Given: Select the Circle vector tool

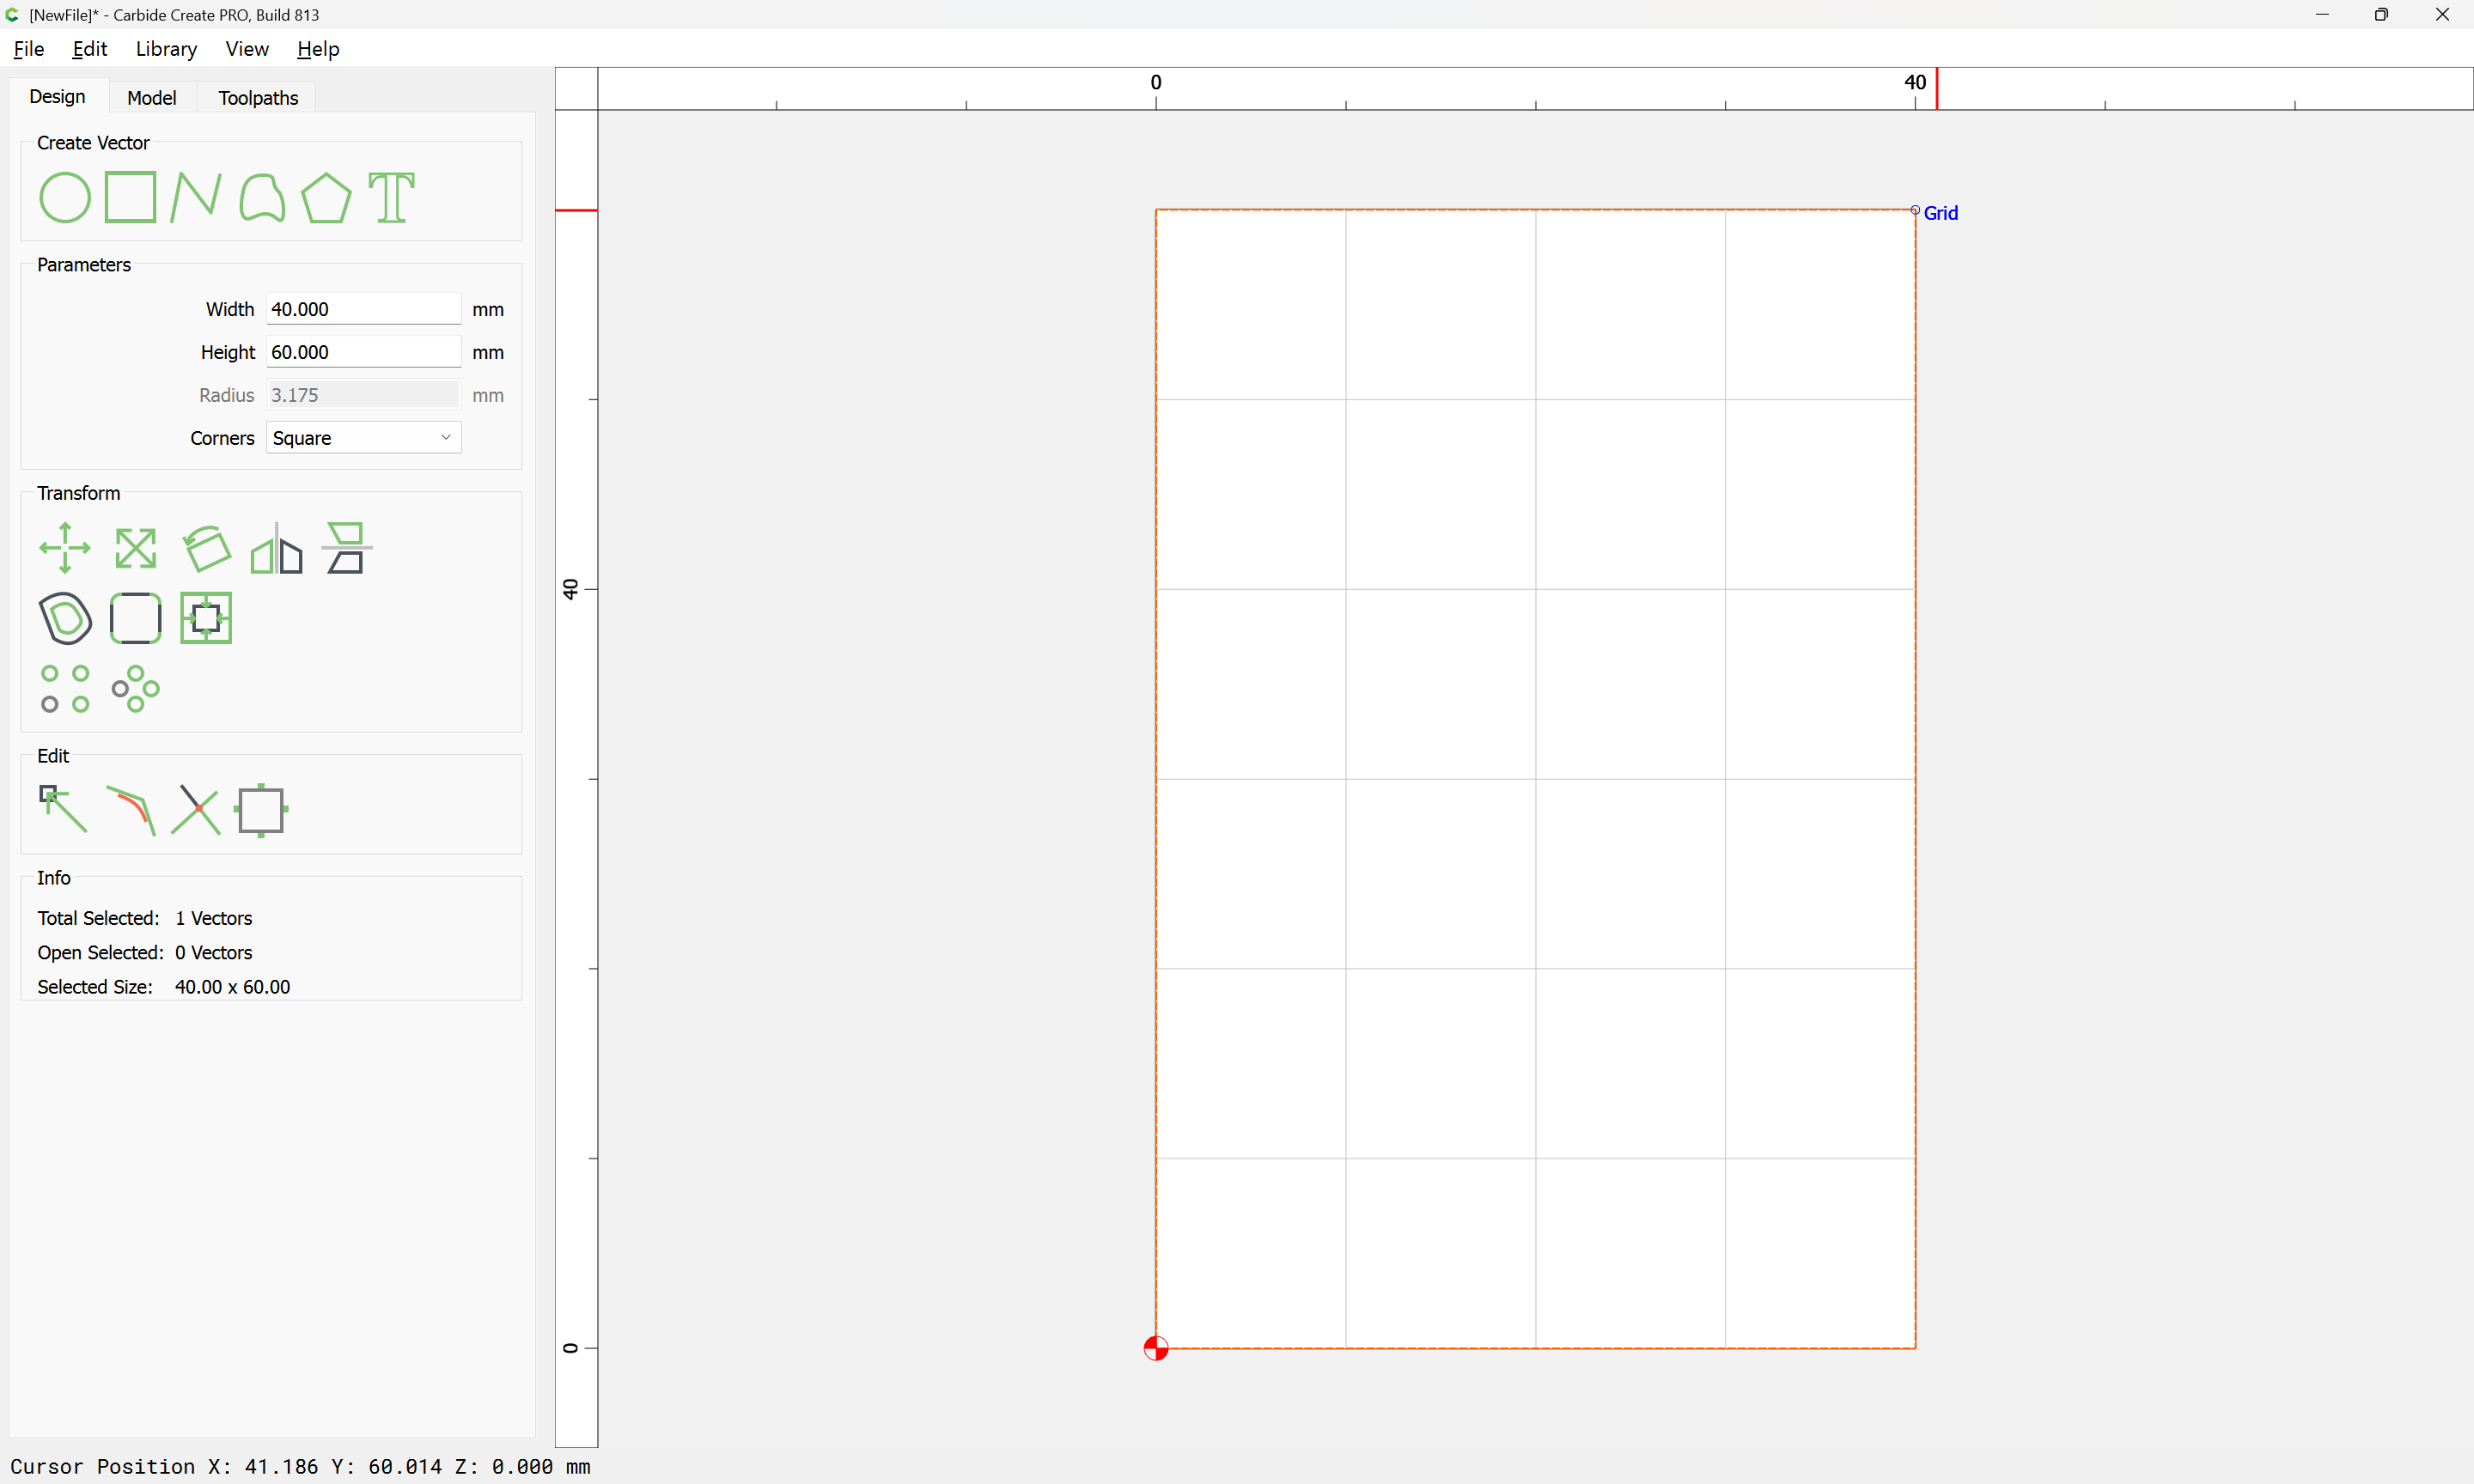Looking at the screenshot, I should tap(65, 197).
